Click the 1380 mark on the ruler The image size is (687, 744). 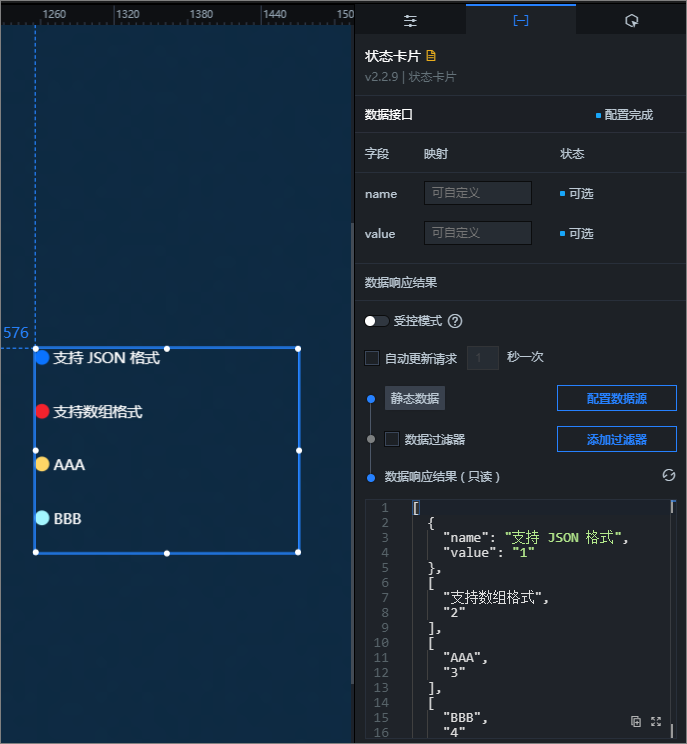click(201, 14)
